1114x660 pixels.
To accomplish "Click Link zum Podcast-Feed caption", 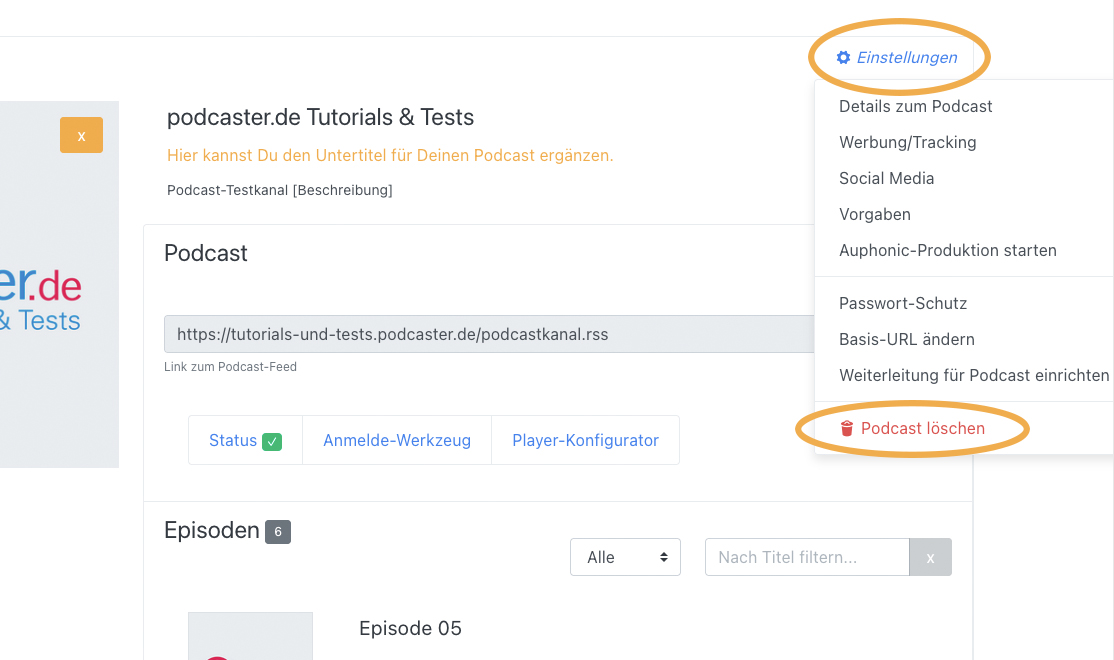I will pos(230,367).
